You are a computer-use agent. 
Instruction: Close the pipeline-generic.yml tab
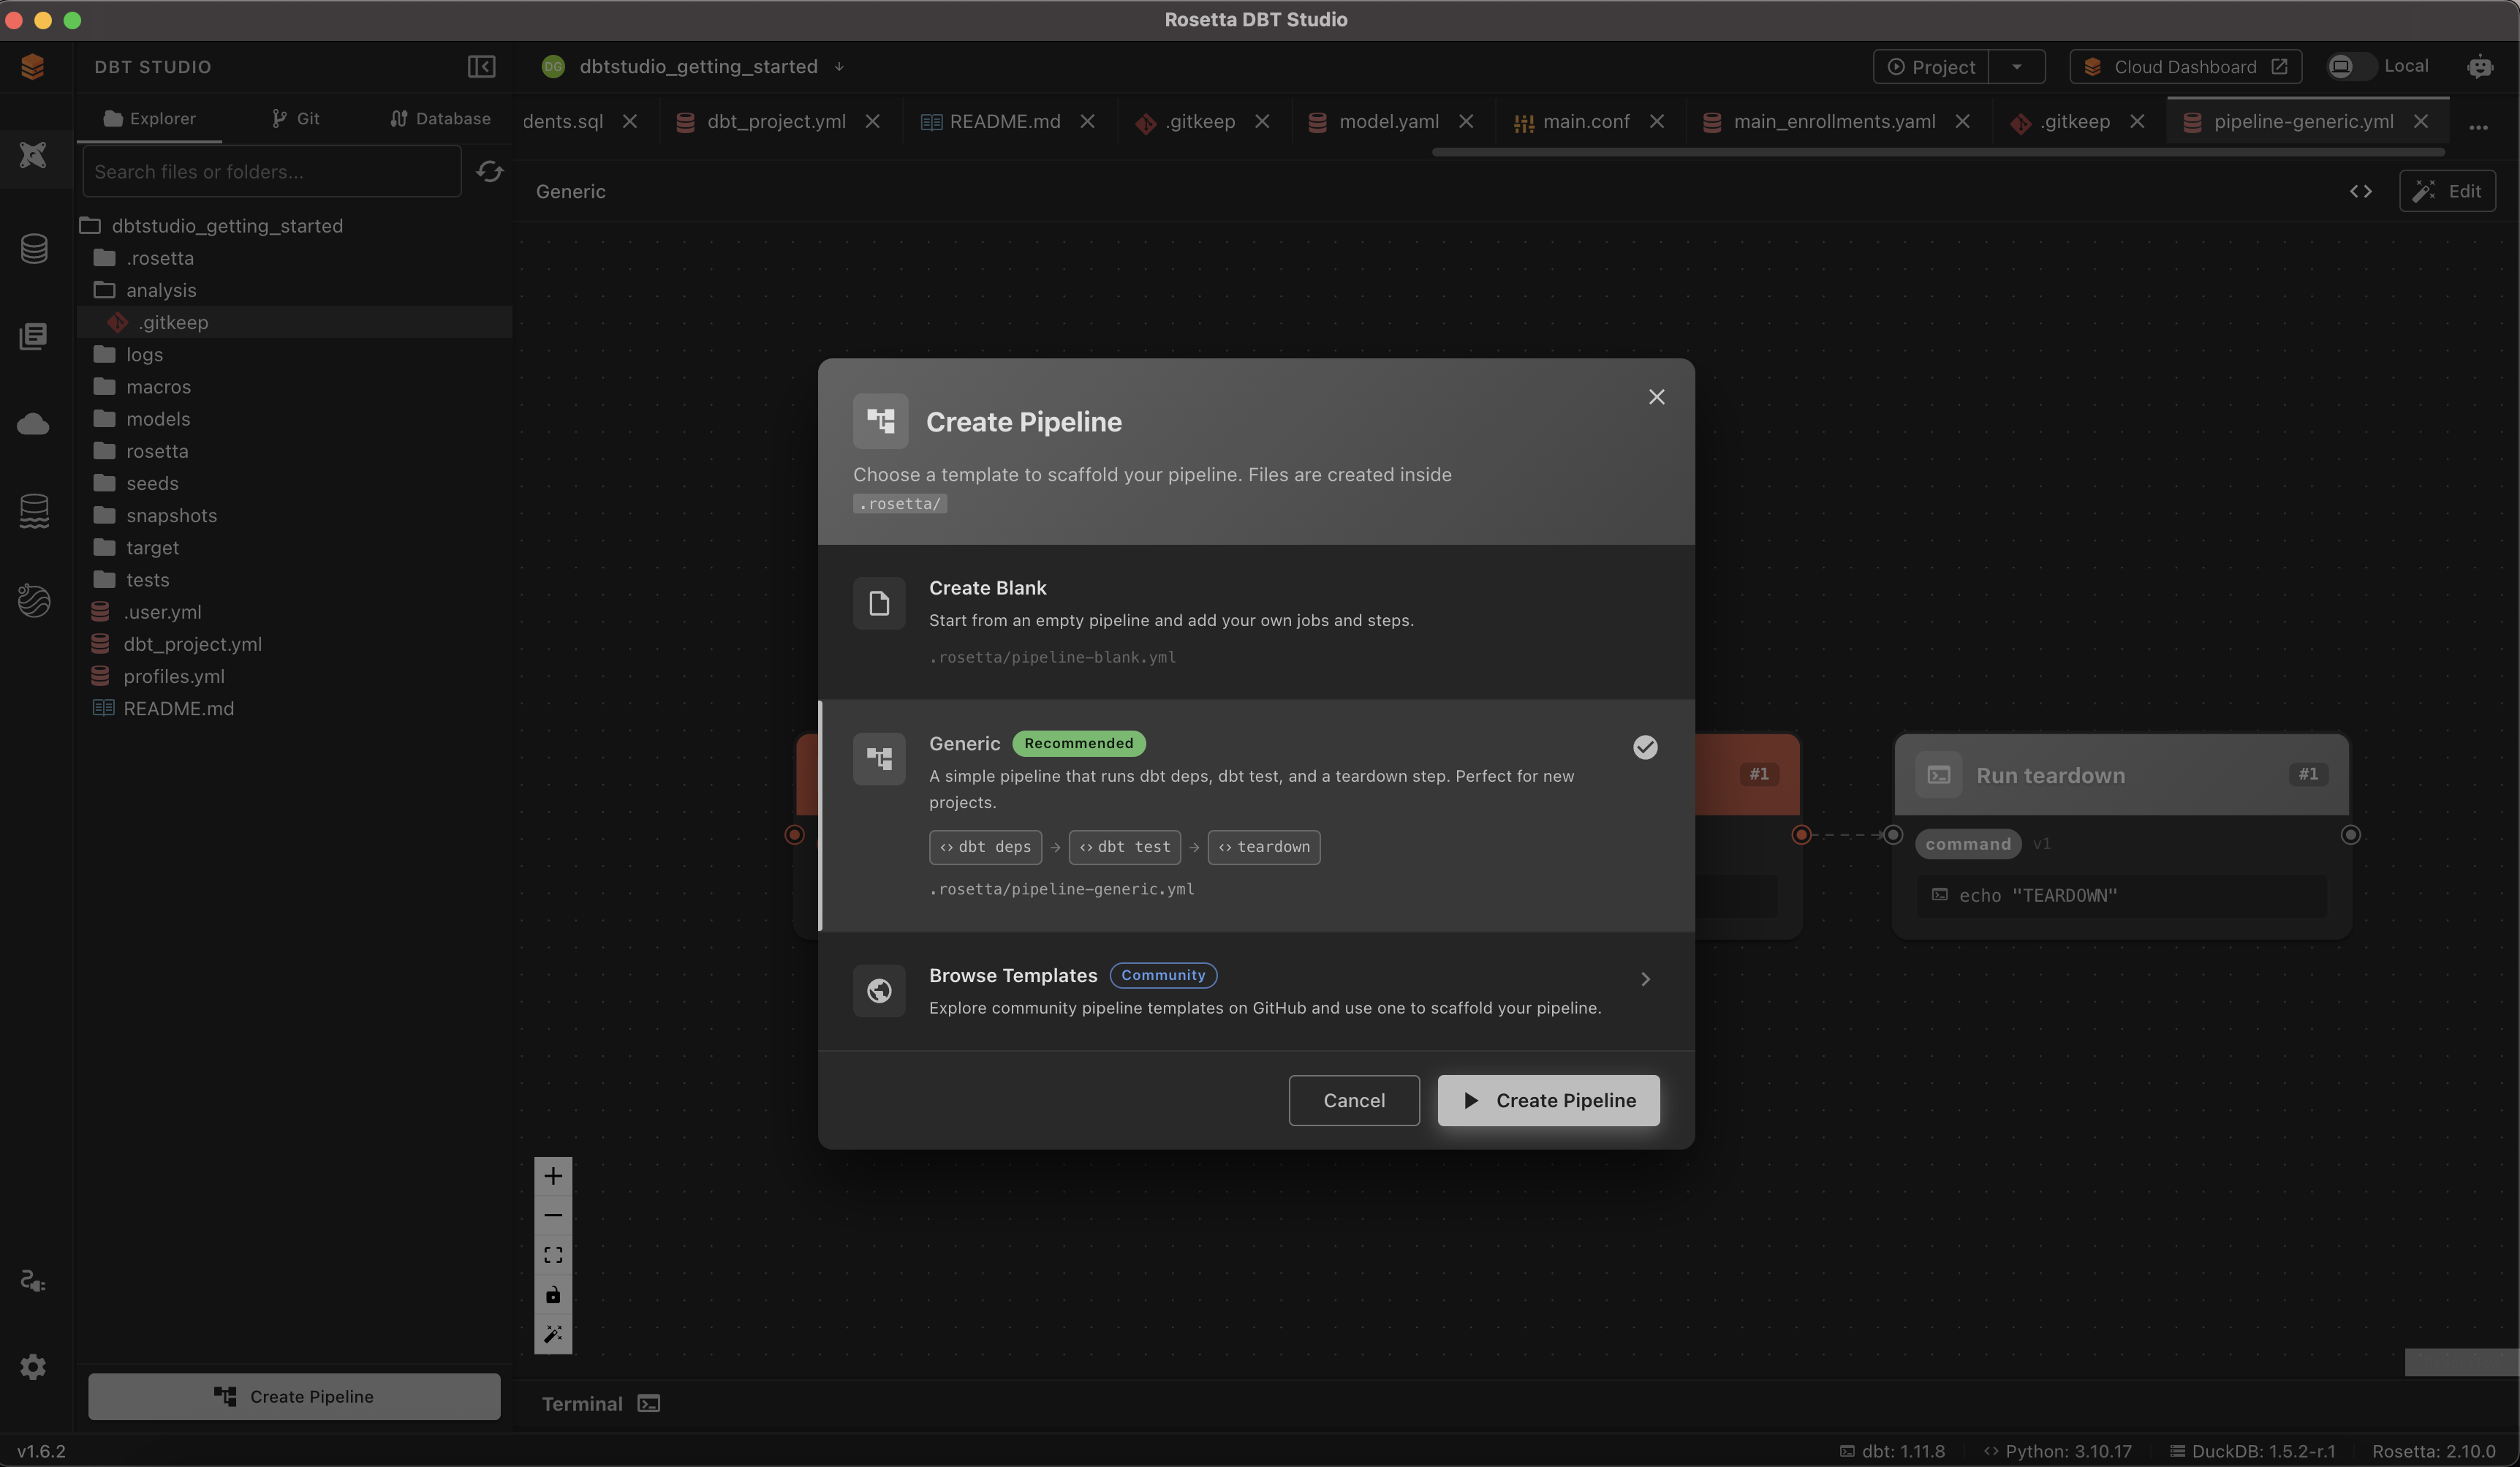(2421, 121)
